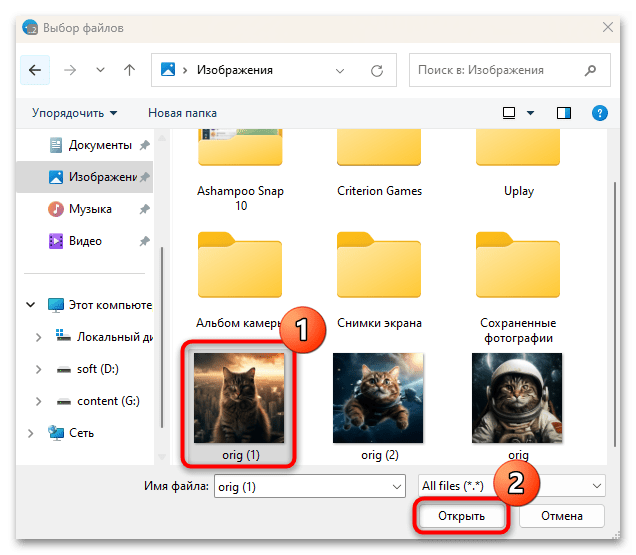636x555 pixels.
Task: Create folder with Новая папка
Action: [182, 113]
